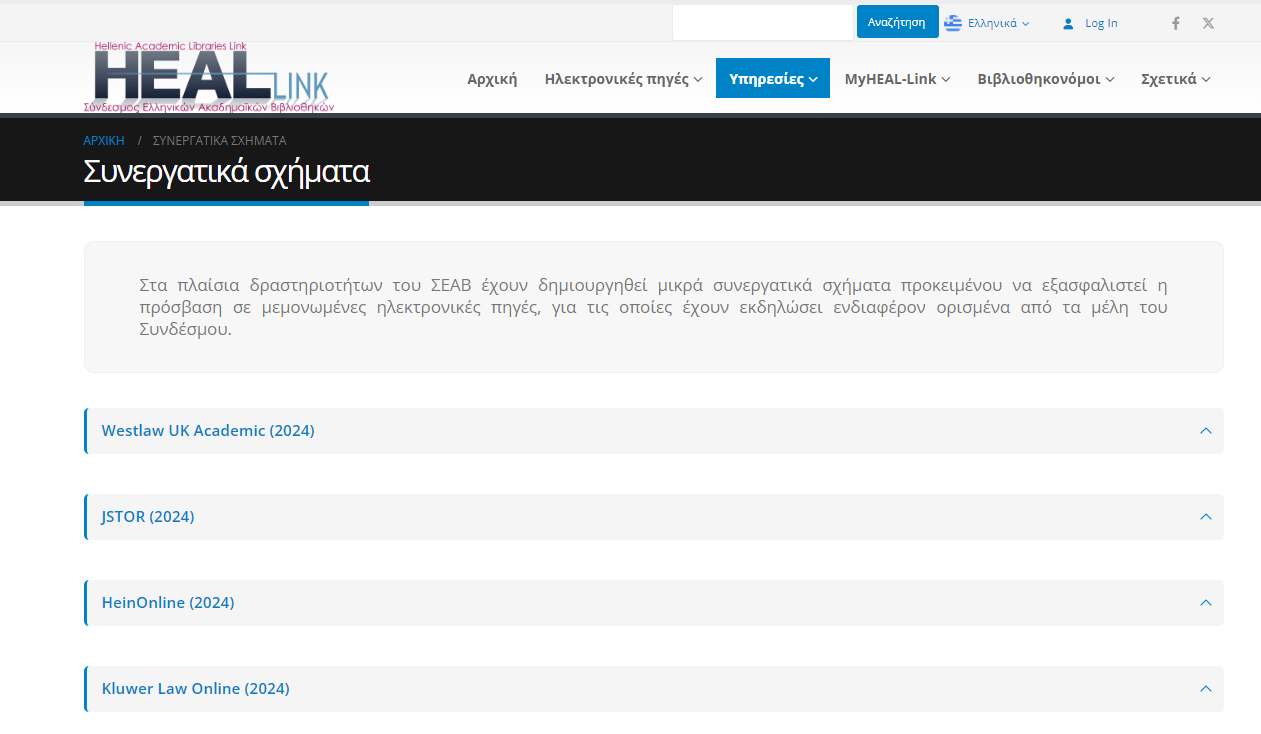This screenshot has width=1261, height=734.
Task: Toggle the chevron on HeinOnline (2024) row
Action: click(x=1205, y=603)
